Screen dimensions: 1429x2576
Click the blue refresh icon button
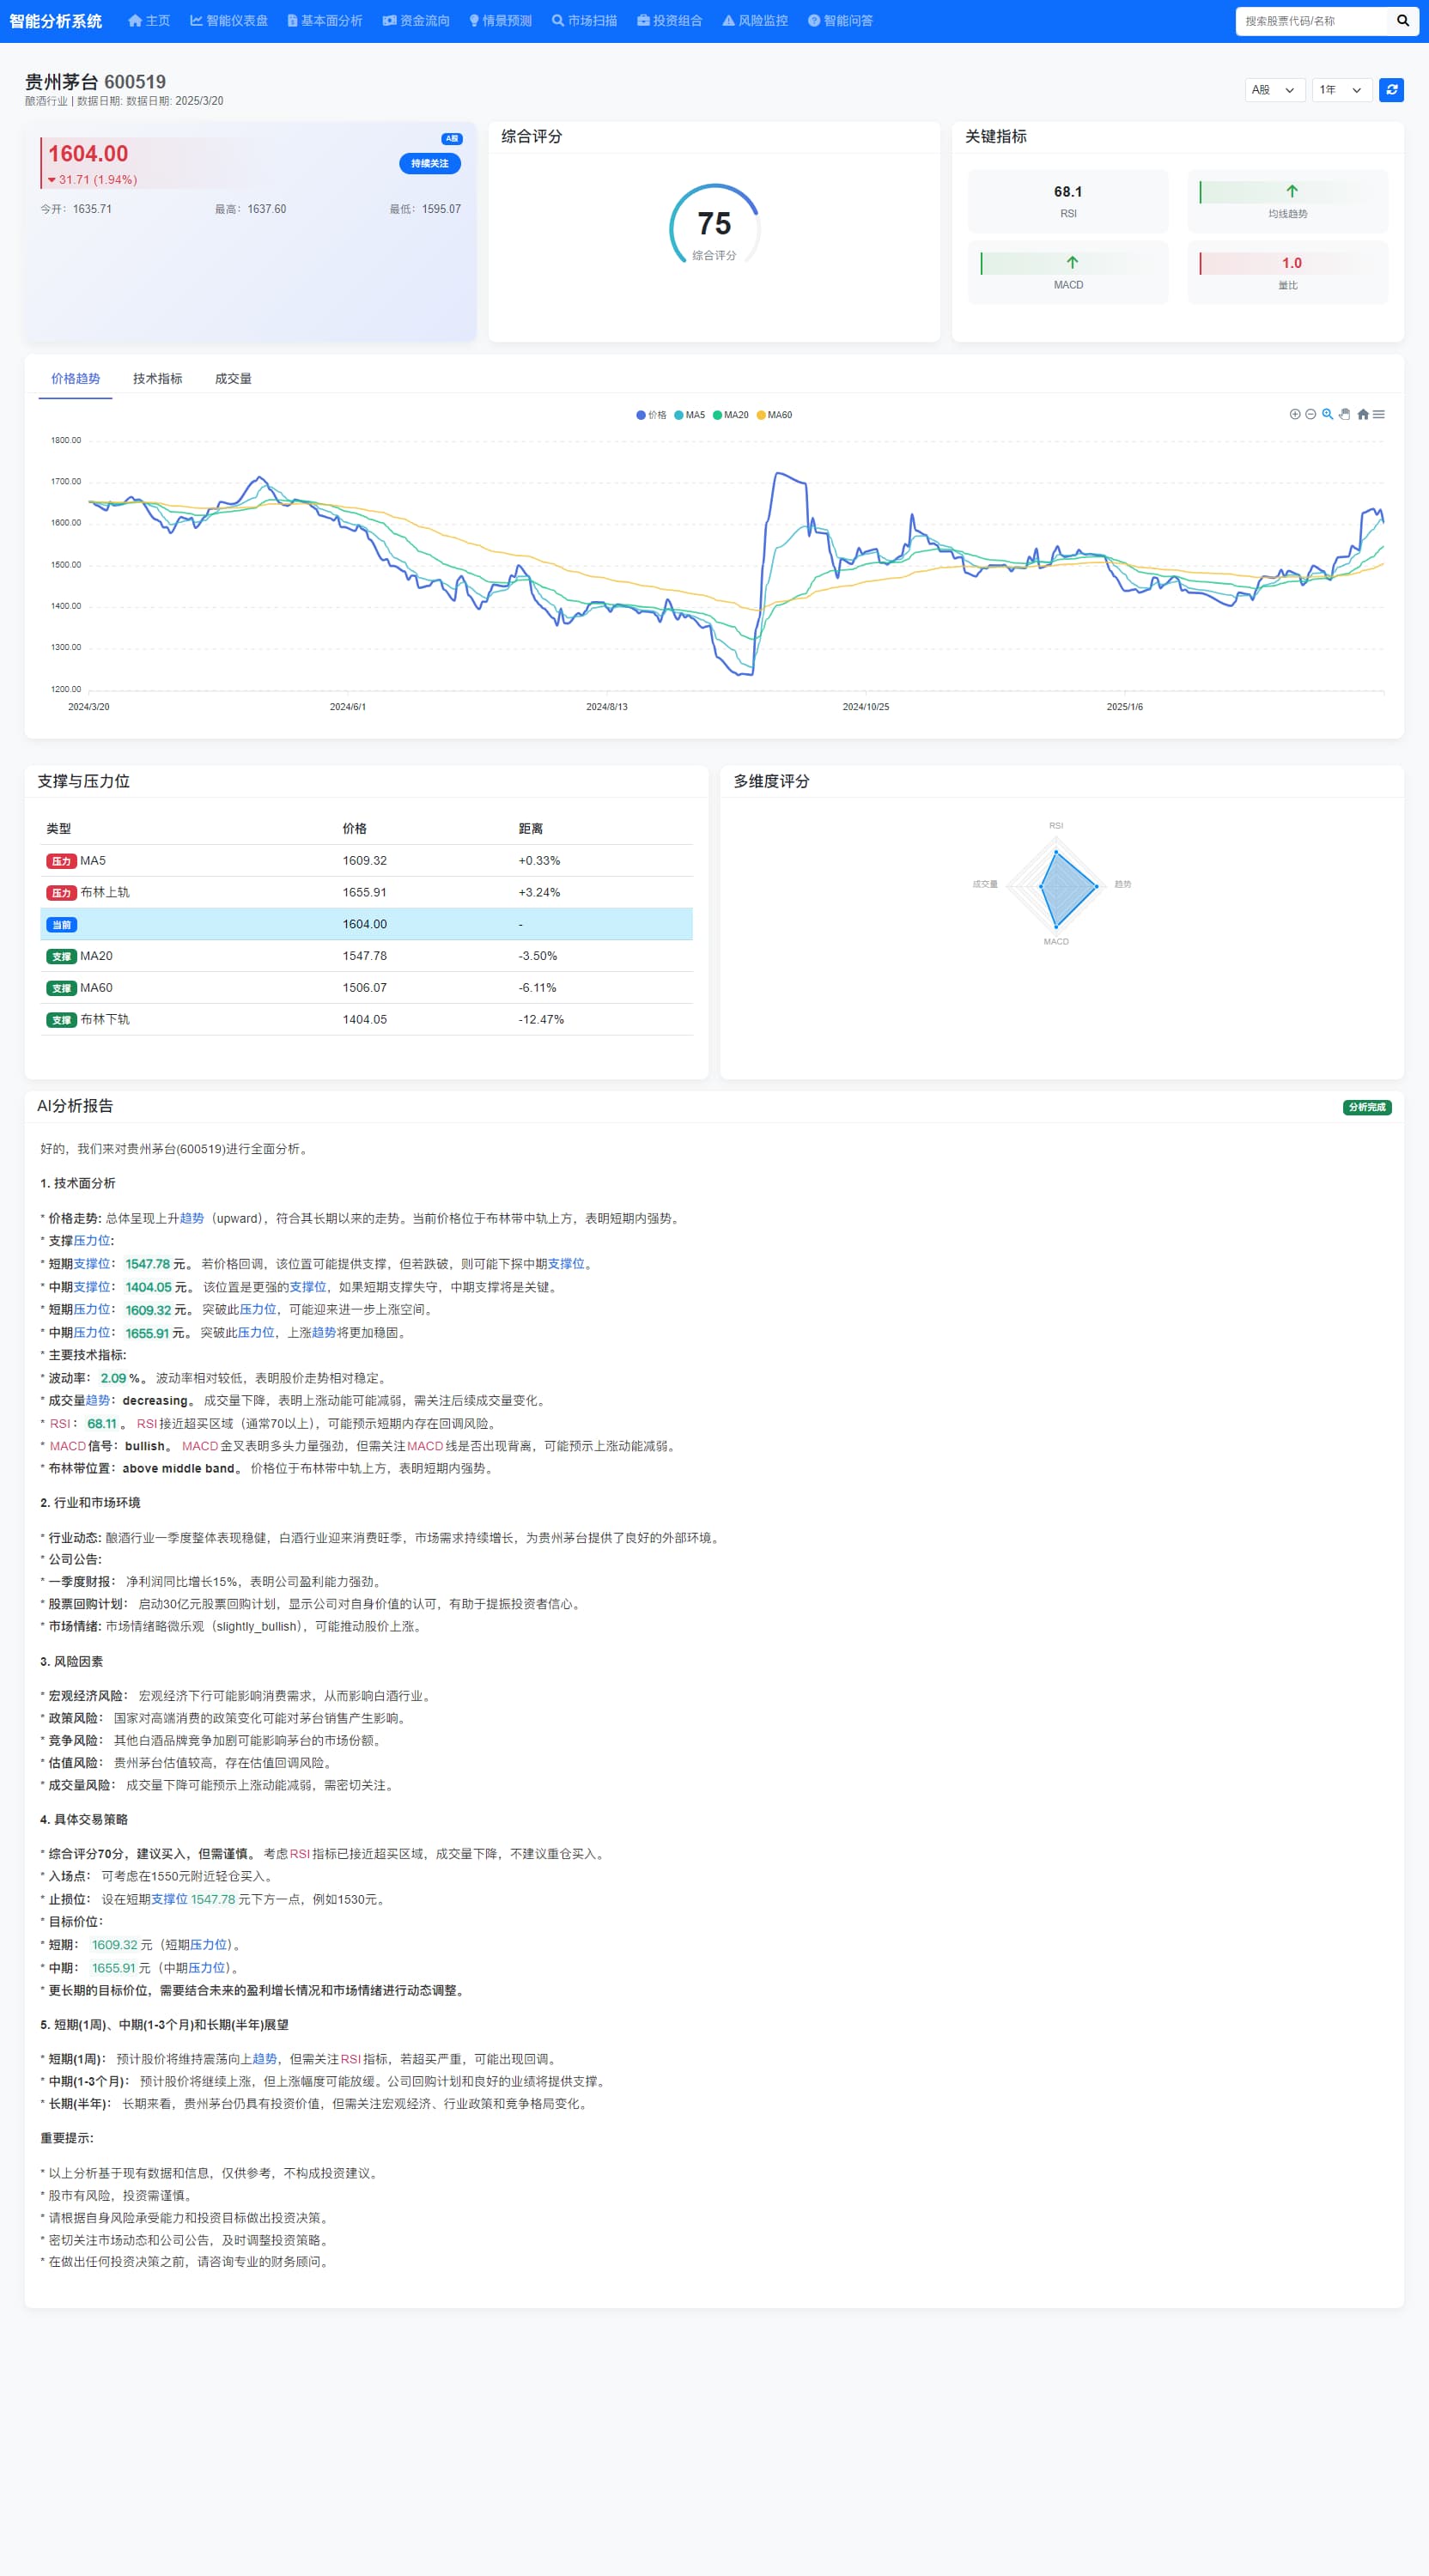1391,90
